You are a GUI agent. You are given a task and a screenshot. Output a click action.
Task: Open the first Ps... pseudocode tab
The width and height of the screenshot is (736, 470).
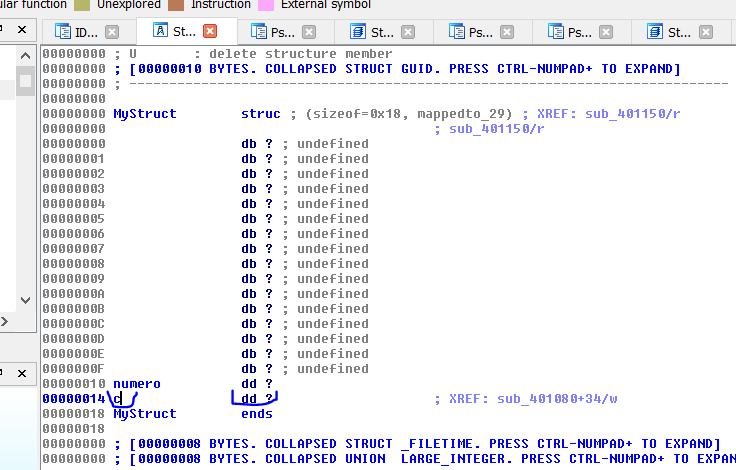pos(281,32)
